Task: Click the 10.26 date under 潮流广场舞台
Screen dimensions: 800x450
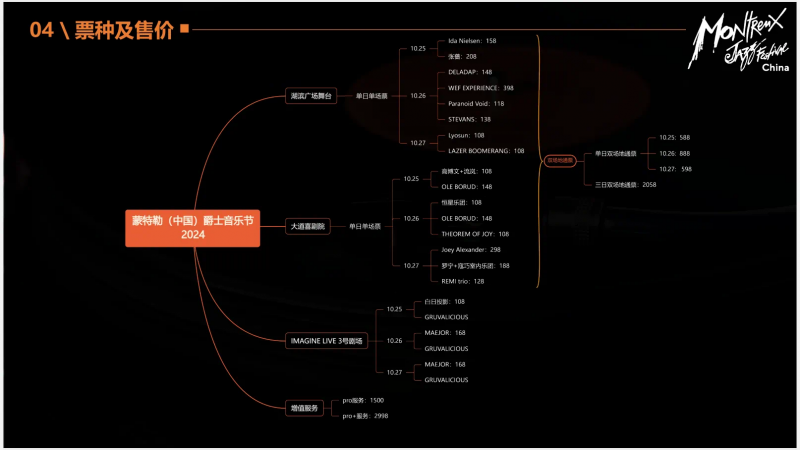Action: tap(418, 95)
